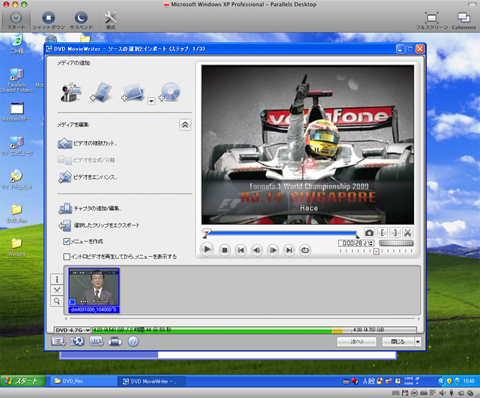
Task: Cut video with scissors icon
Action: [408, 232]
